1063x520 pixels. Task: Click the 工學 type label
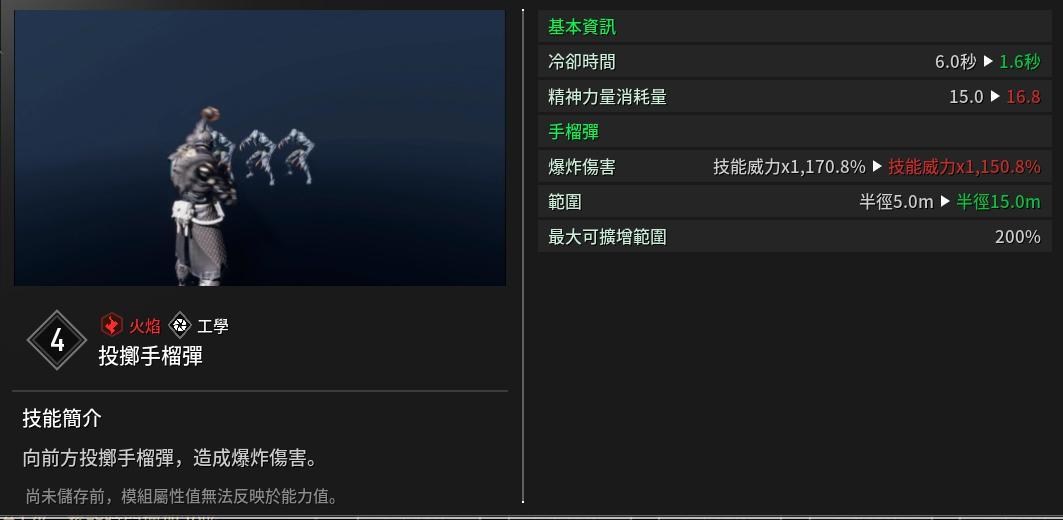coord(213,326)
